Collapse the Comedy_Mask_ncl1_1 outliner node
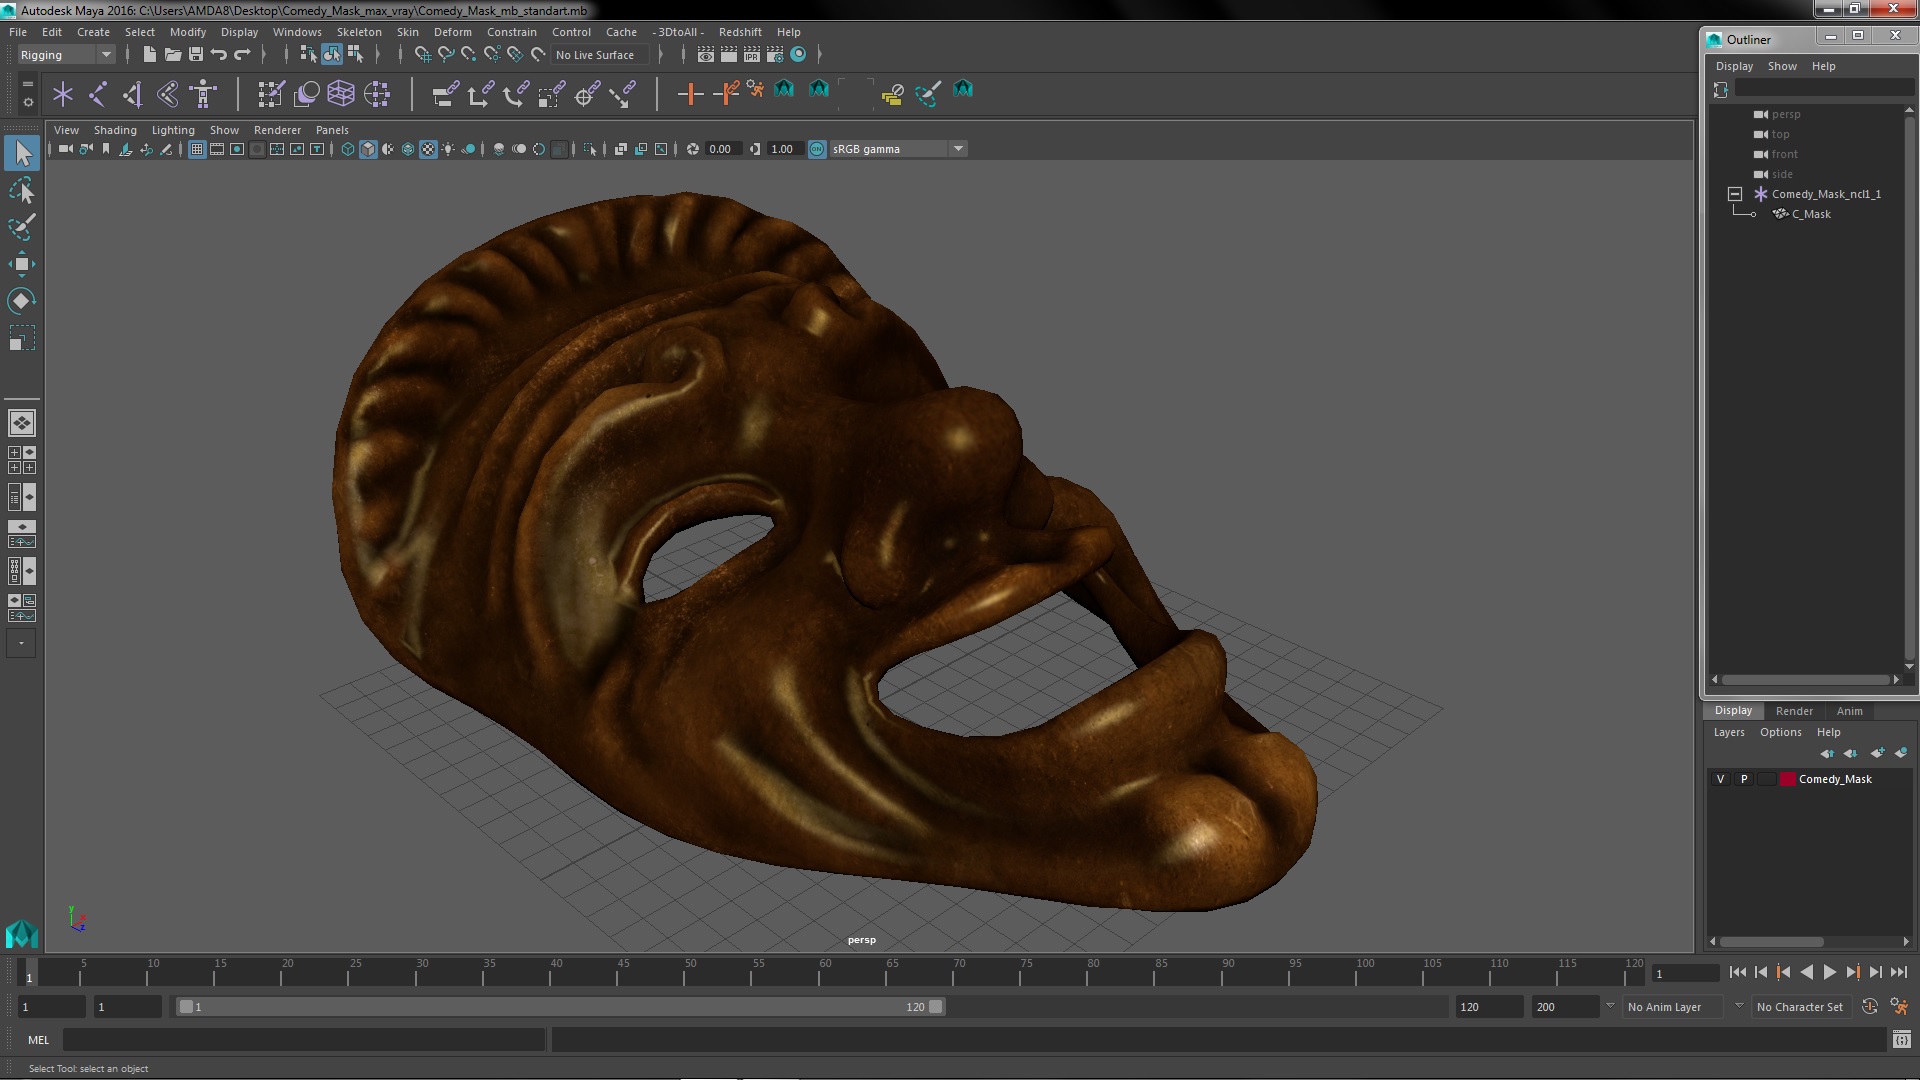 click(1735, 194)
